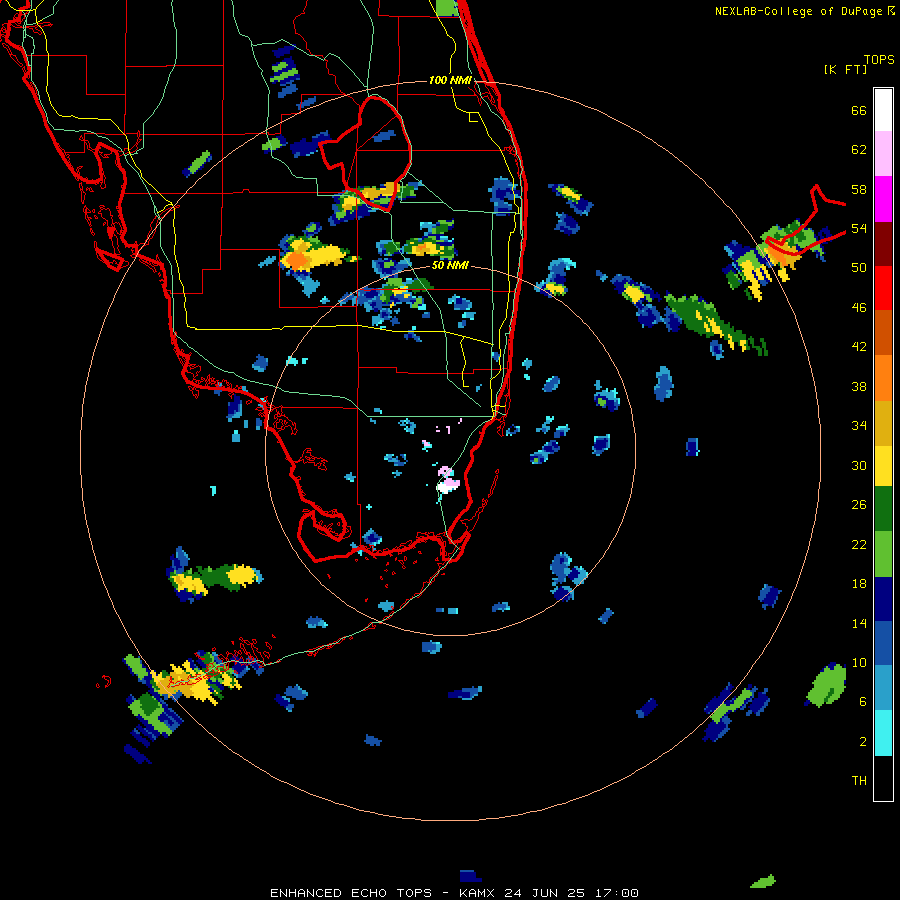Select the light pink 62 kft legend swatch

[x=883, y=153]
